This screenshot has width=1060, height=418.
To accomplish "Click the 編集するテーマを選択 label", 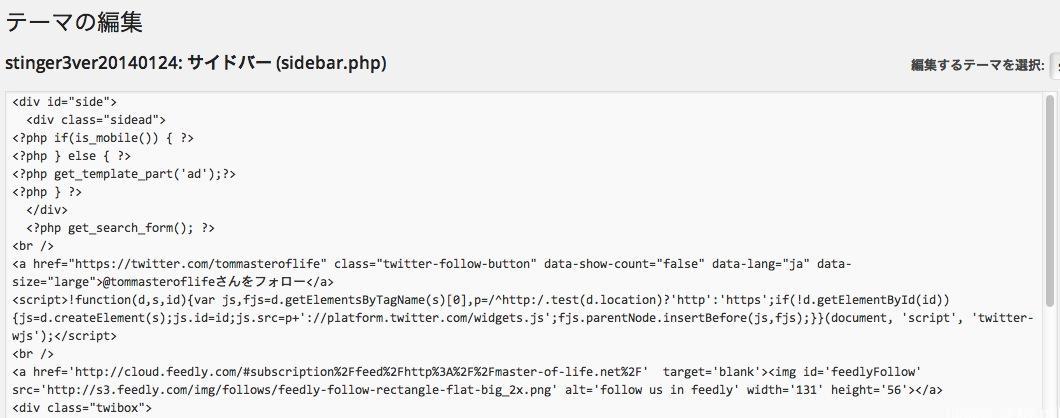I will pyautogui.click(x=977, y=65).
